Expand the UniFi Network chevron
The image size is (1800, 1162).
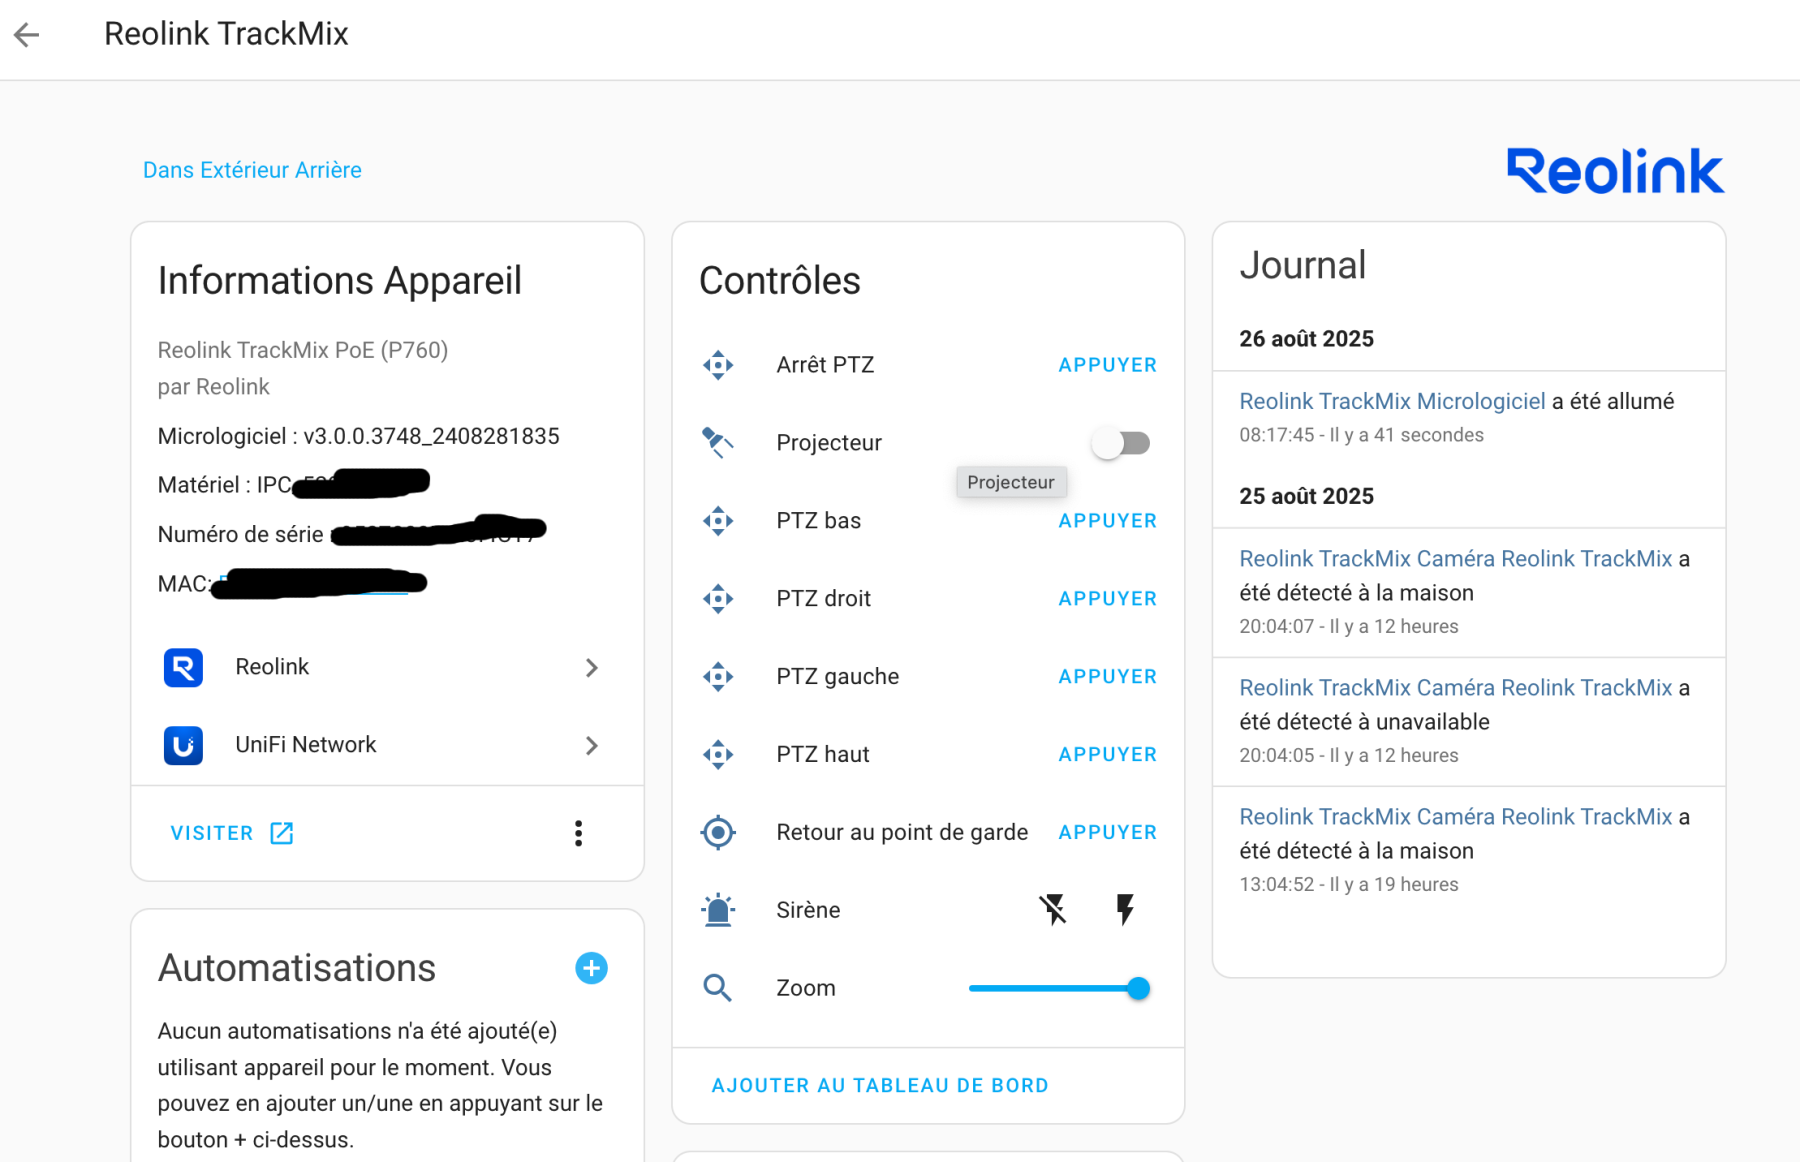(592, 745)
